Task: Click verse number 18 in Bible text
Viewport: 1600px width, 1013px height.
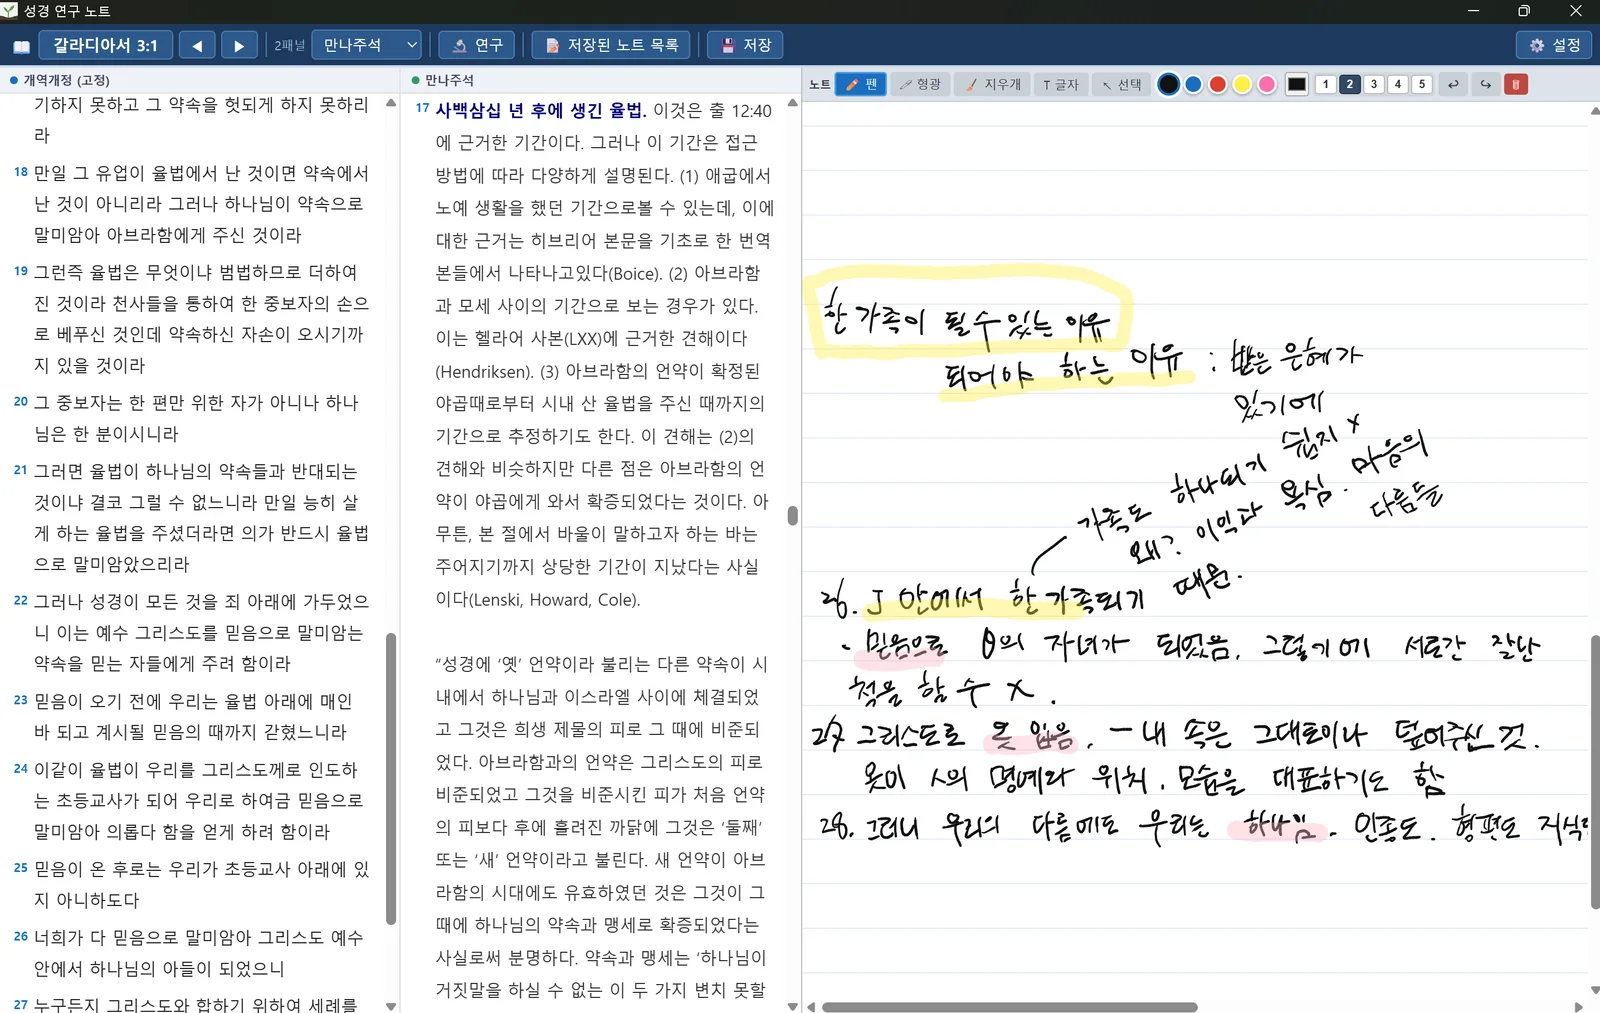Action: tap(20, 172)
